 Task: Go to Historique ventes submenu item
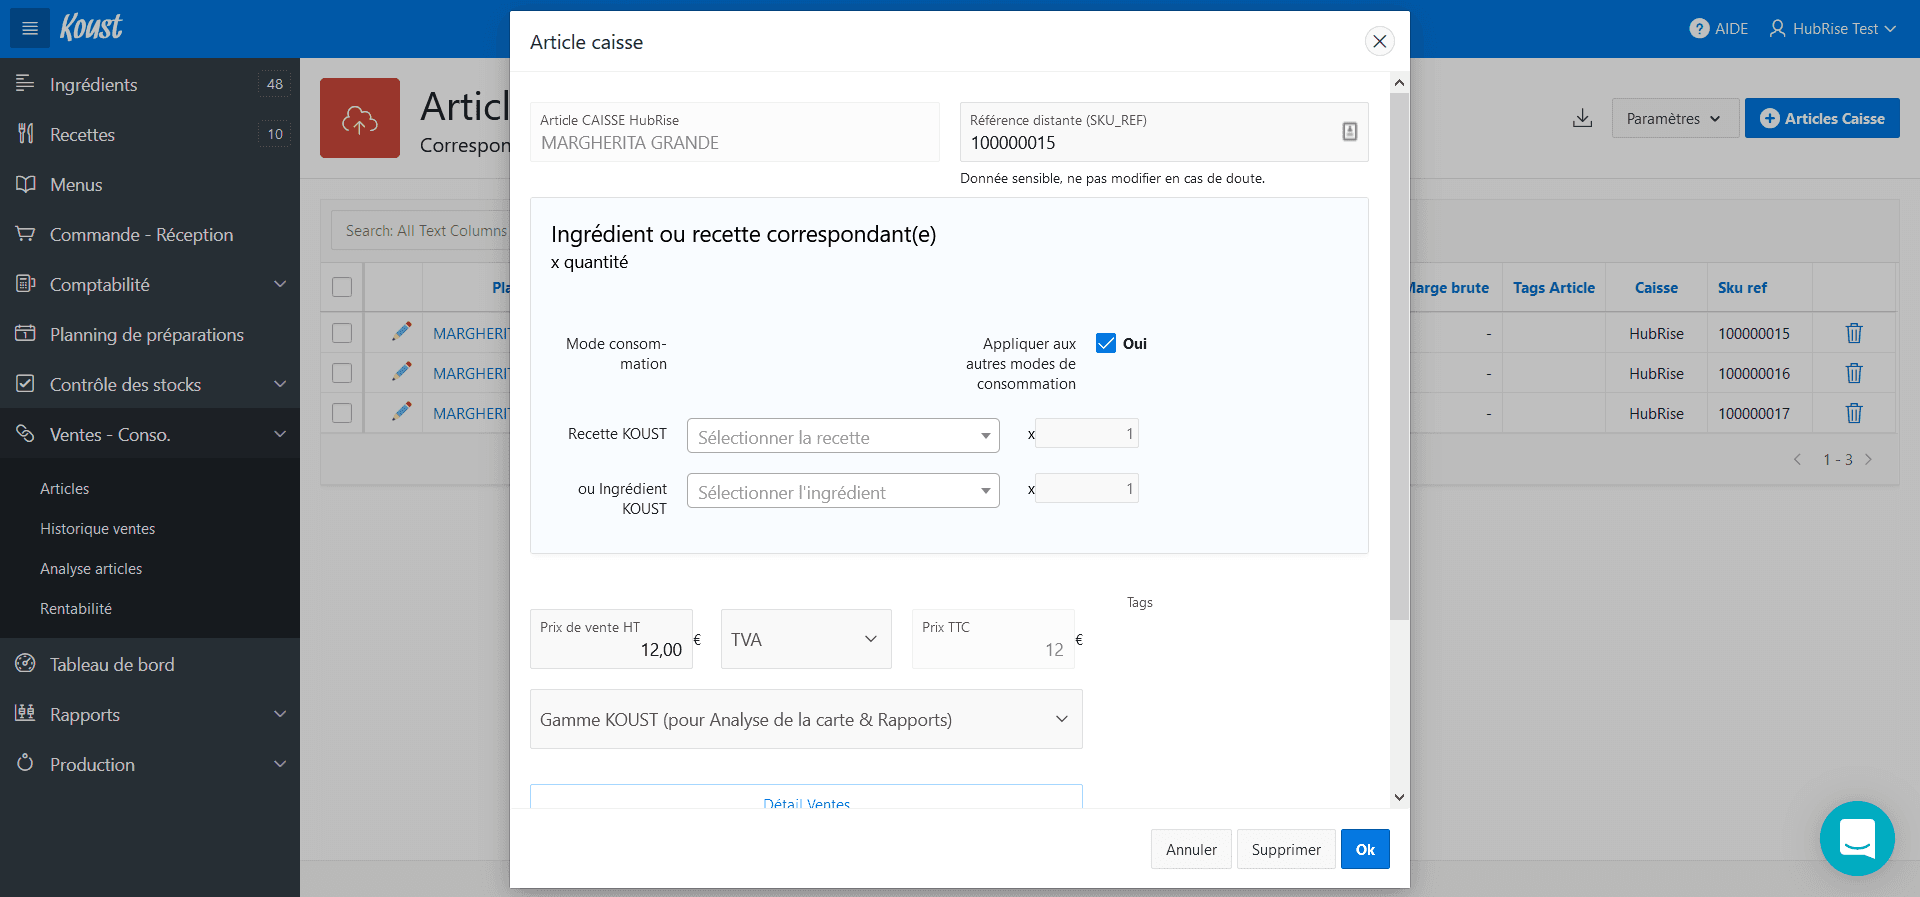point(97,528)
